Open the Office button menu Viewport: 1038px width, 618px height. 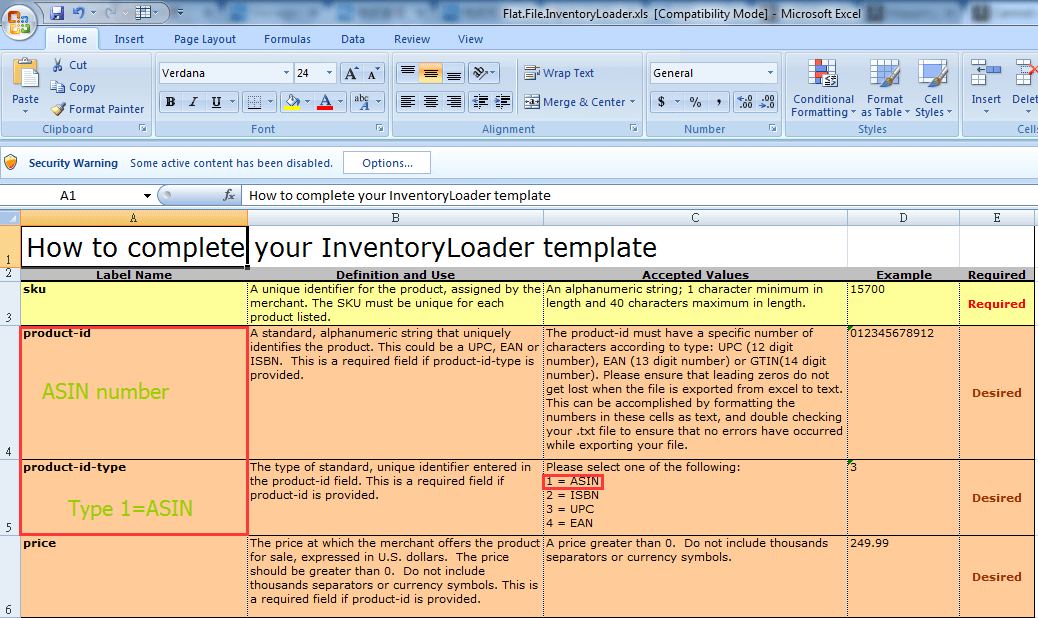pyautogui.click(x=19, y=21)
